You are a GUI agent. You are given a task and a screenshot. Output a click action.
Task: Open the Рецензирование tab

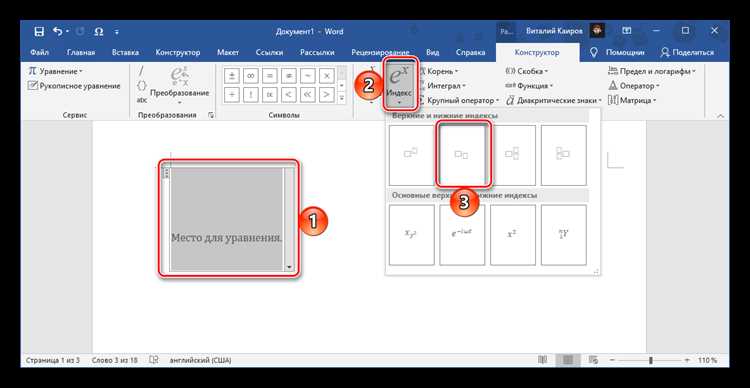(380, 53)
